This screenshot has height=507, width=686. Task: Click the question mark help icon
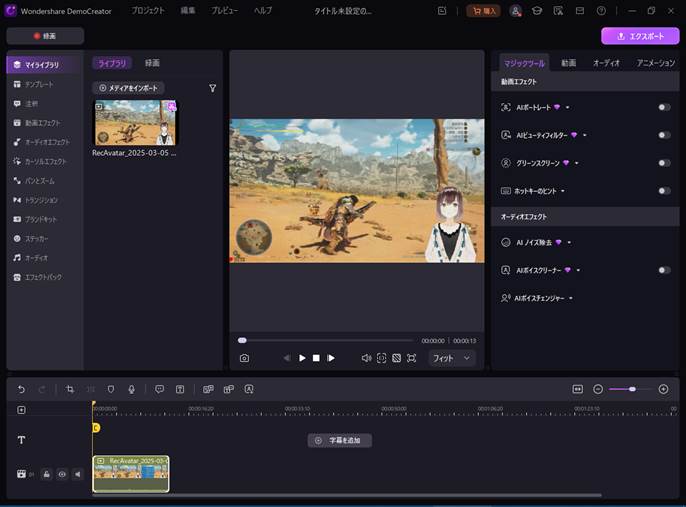601,11
